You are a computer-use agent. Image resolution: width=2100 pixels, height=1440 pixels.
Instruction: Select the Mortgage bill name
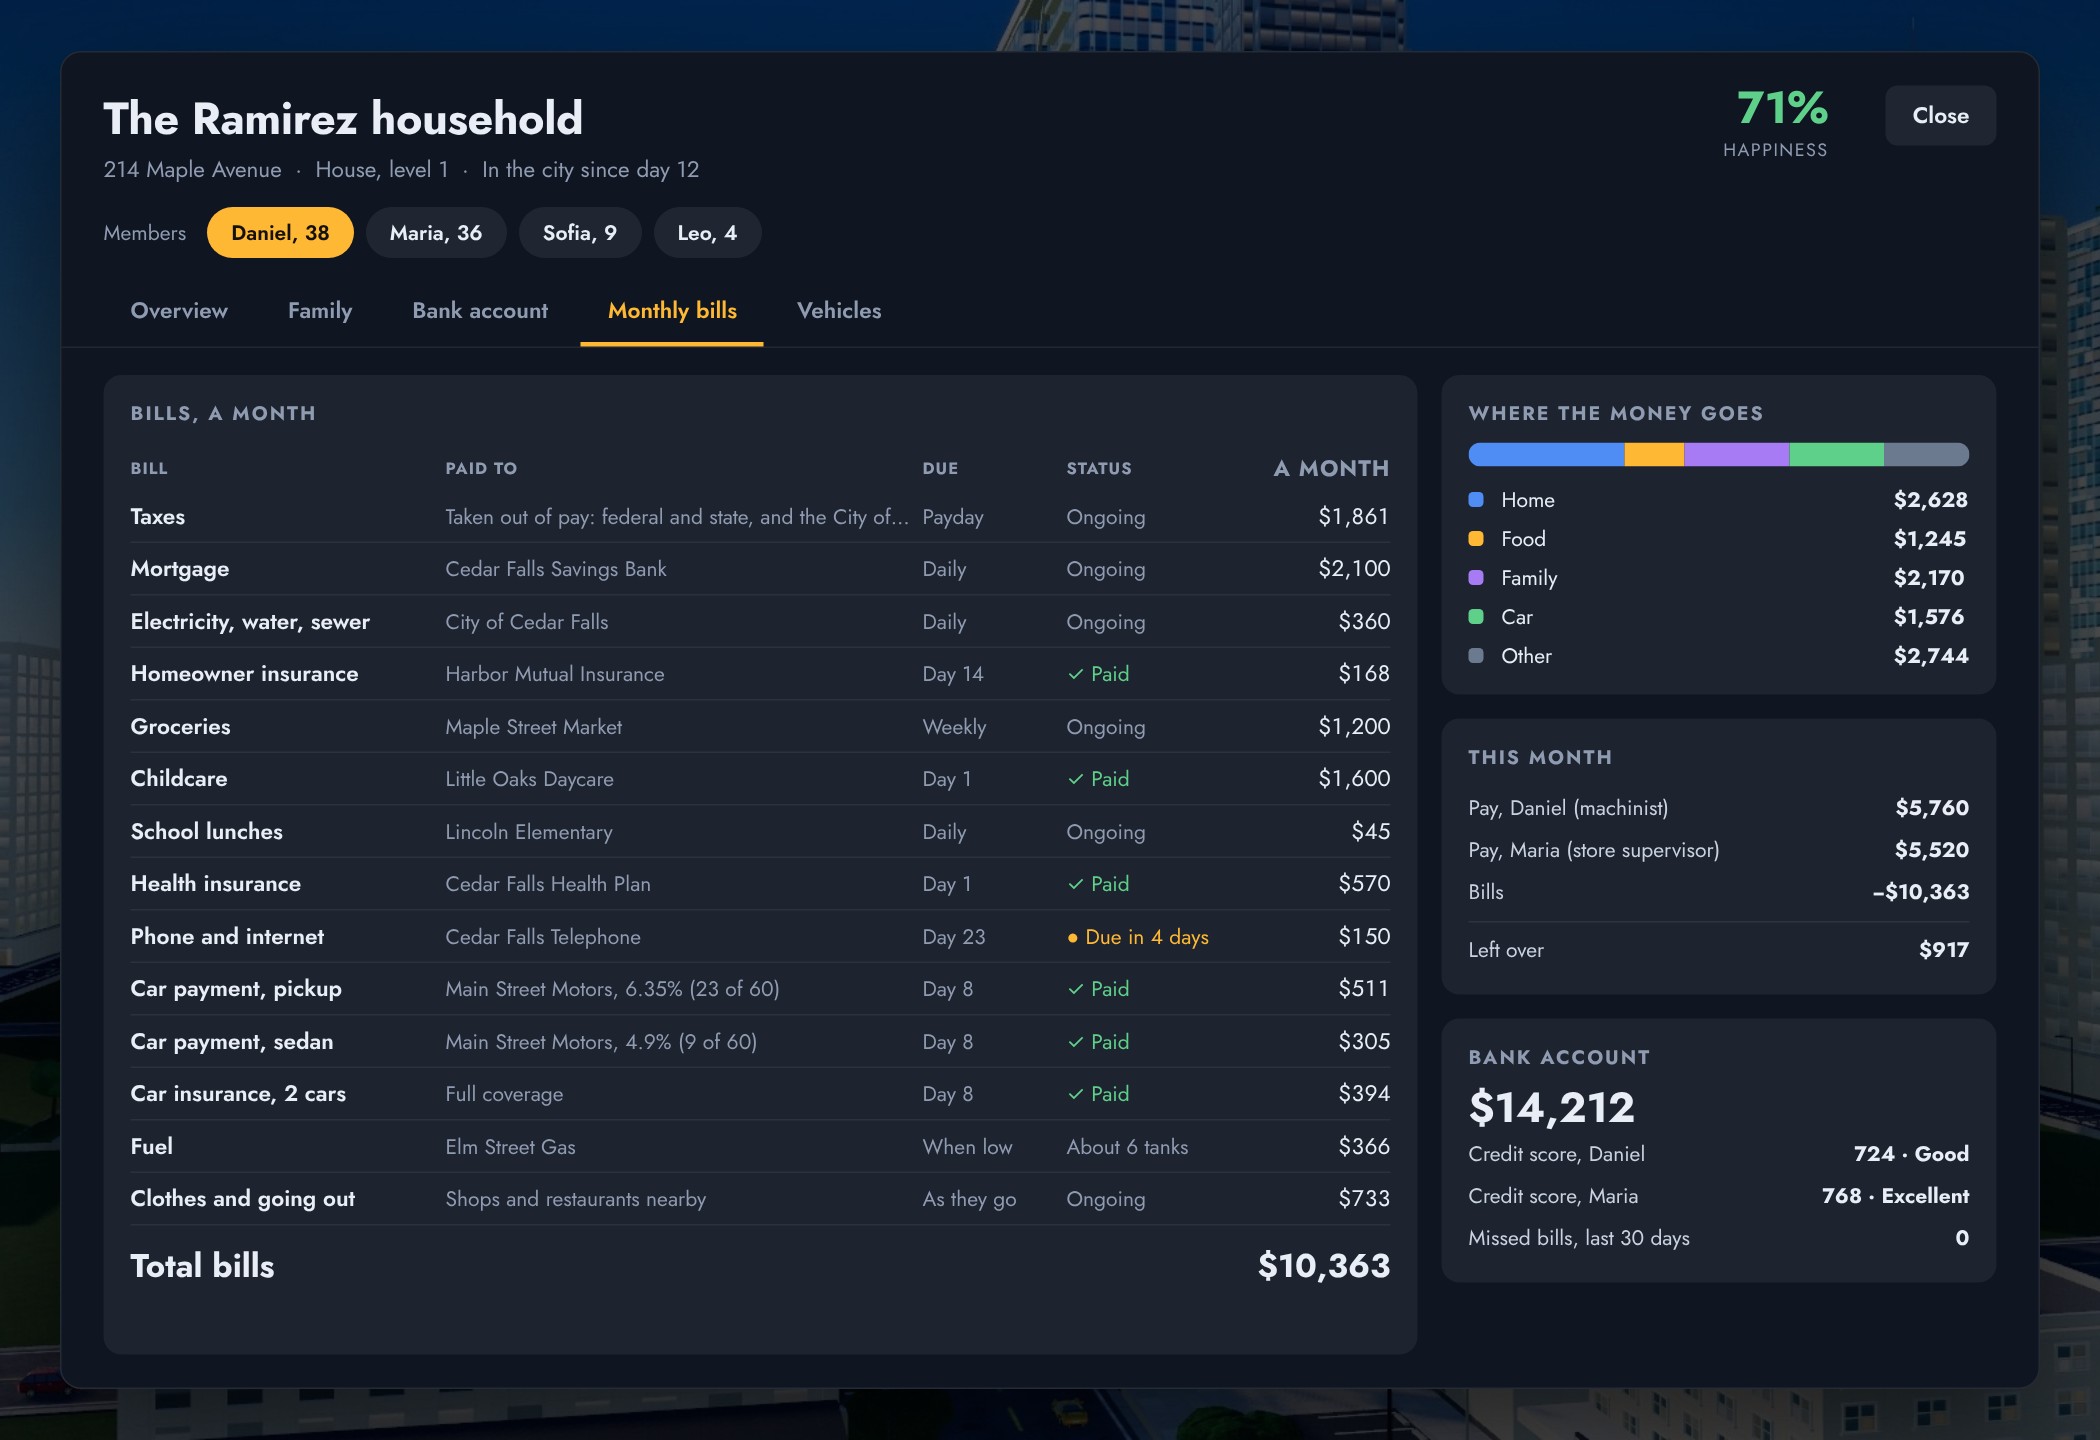coord(180,569)
